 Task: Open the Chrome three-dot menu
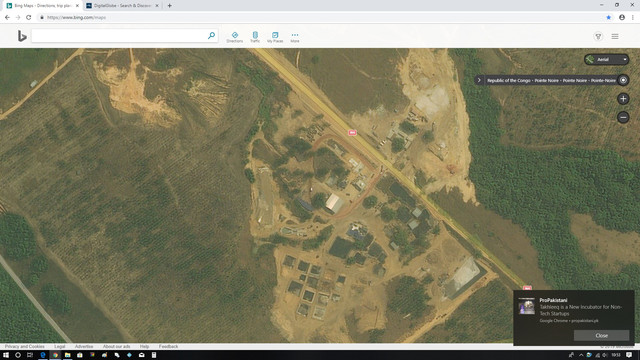(x=633, y=18)
